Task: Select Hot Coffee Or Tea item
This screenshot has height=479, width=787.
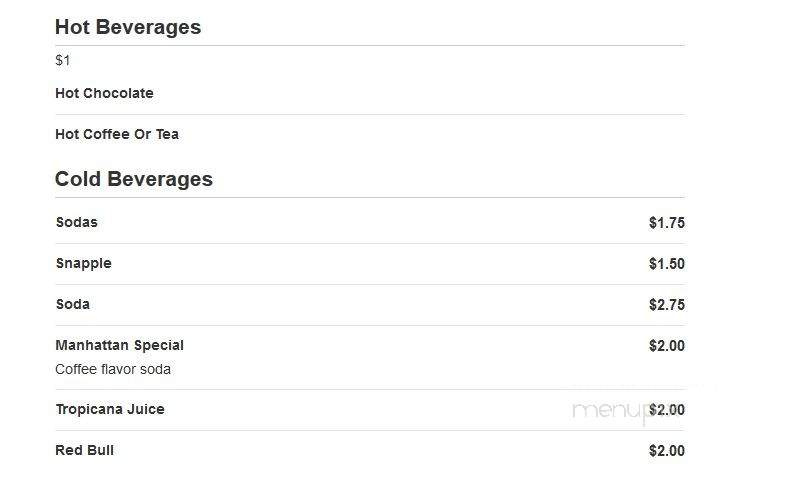Action: coord(117,135)
